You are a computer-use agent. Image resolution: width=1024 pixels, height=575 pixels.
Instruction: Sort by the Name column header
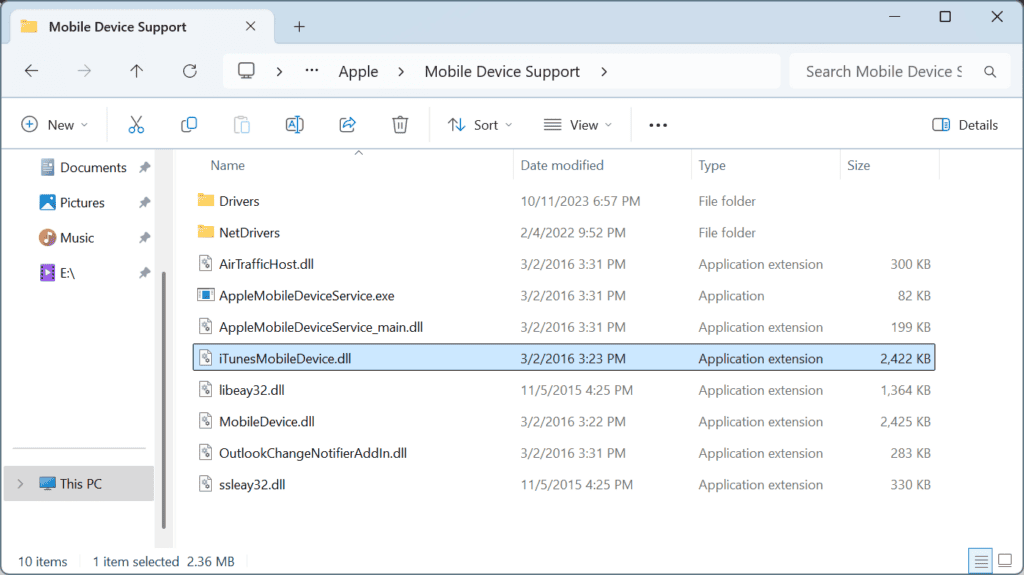pos(227,165)
